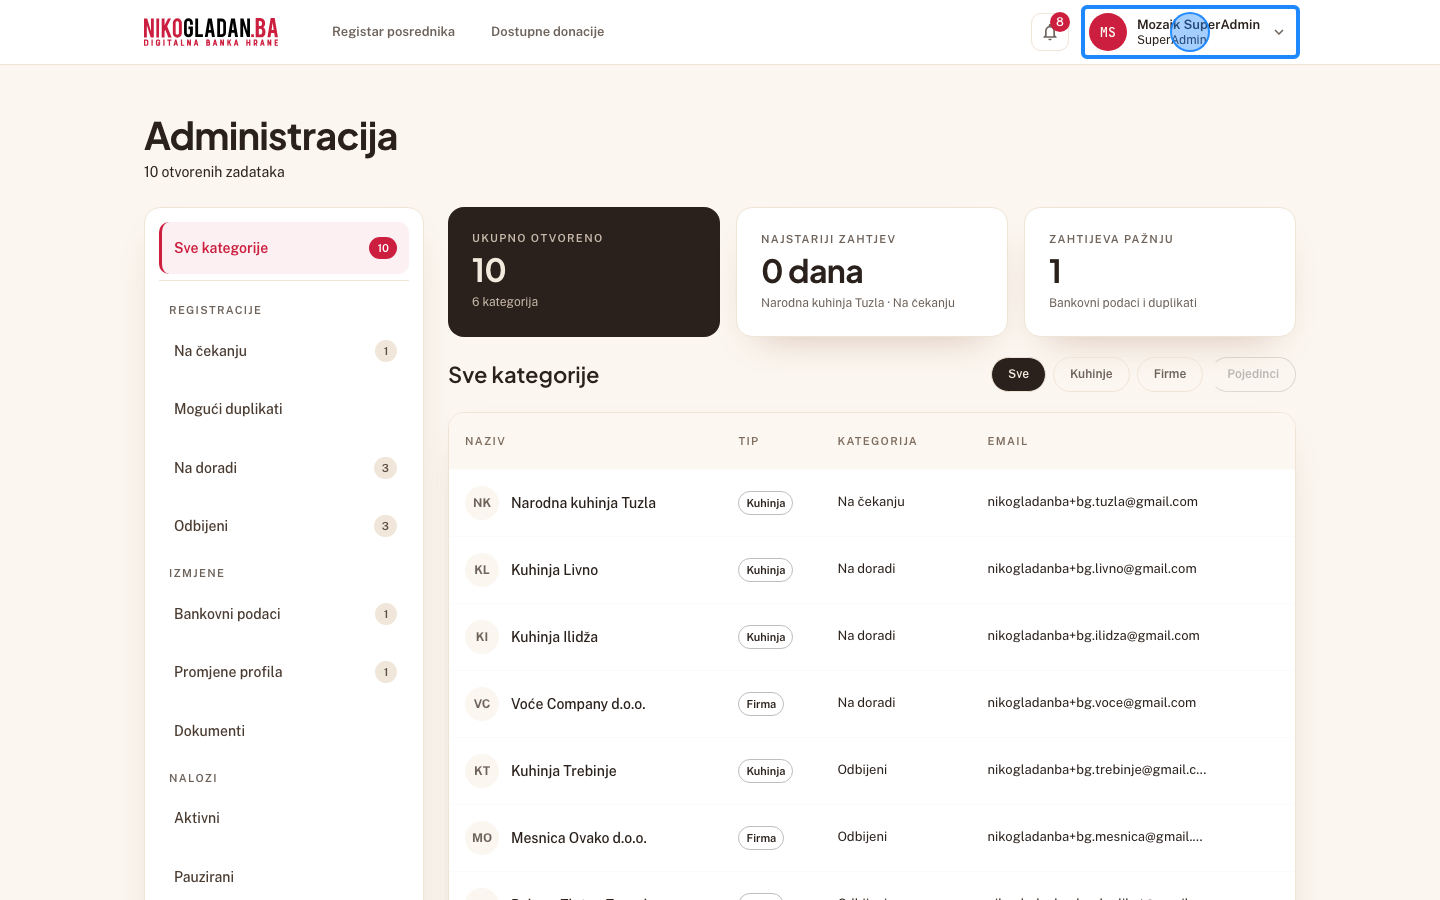Open the notifications bell icon
Viewport: 1440px width, 900px height.
pos(1050,32)
